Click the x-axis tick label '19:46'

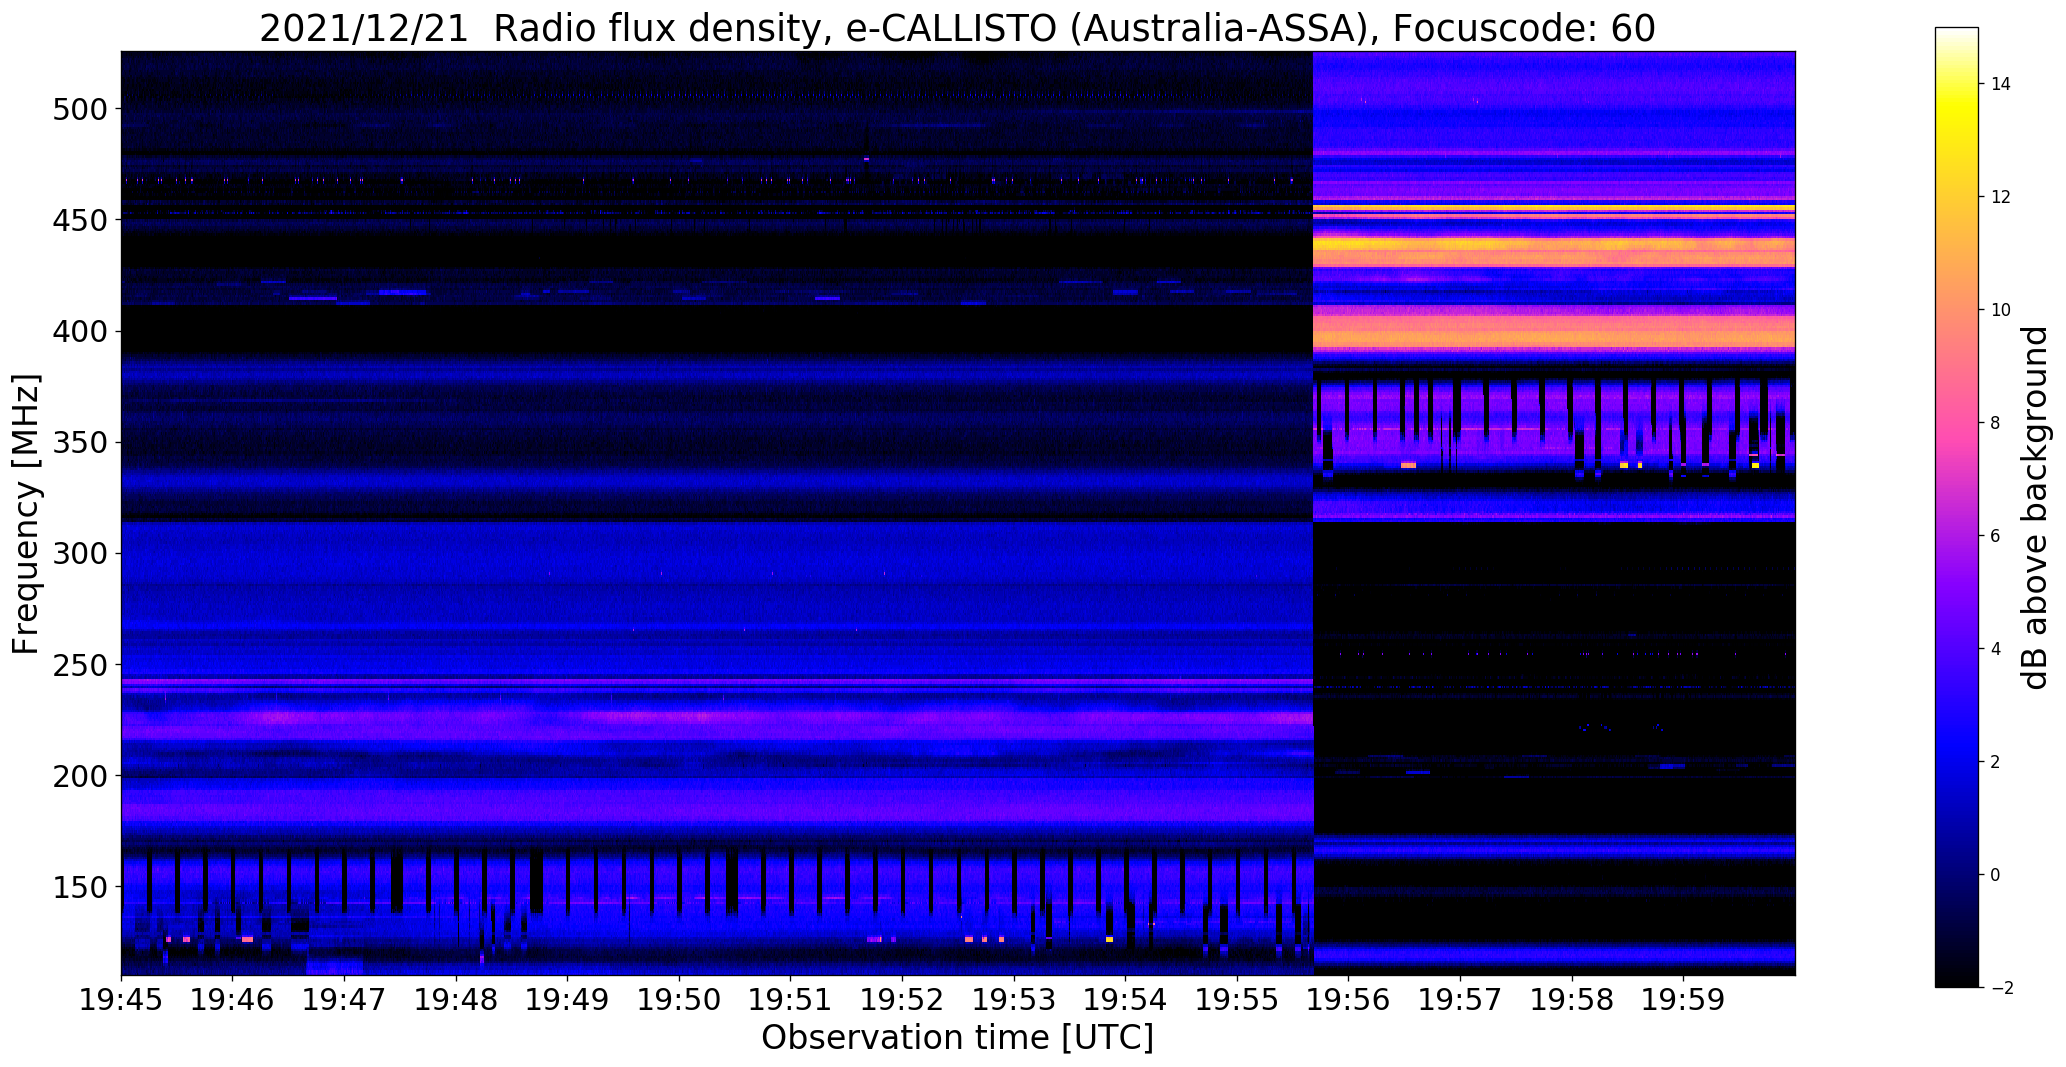(x=233, y=999)
